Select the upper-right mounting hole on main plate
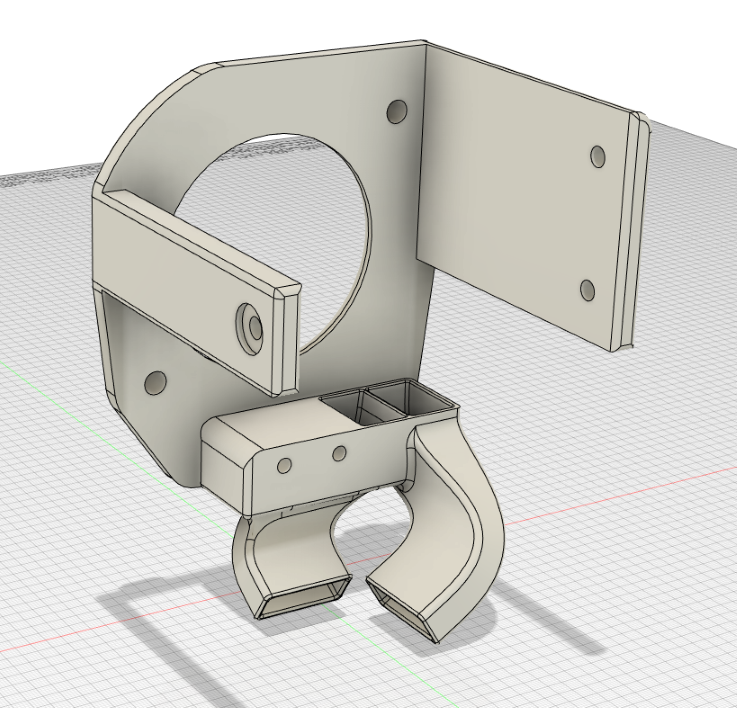Image resolution: width=737 pixels, height=708 pixels. [x=397, y=111]
